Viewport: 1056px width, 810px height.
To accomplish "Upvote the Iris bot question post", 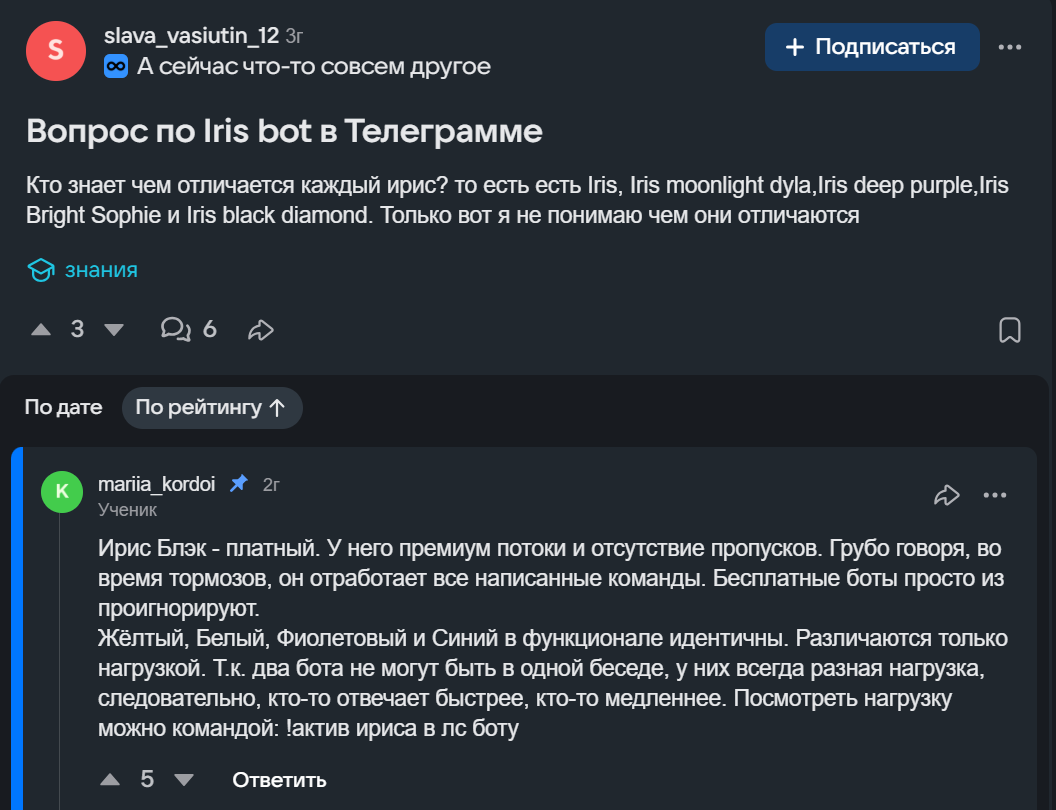I will pyautogui.click(x=41, y=329).
